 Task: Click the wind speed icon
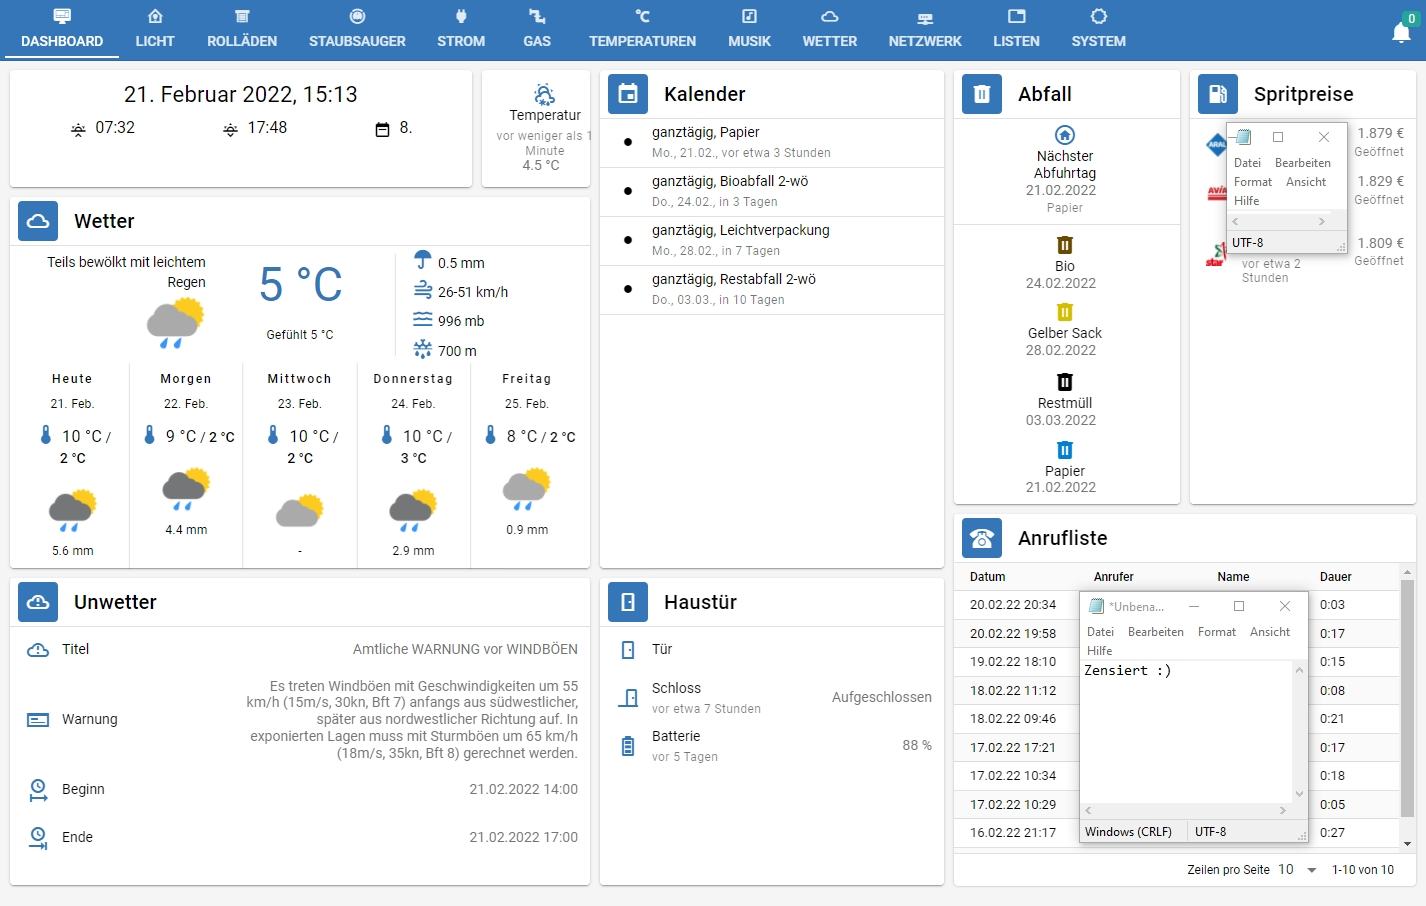423,291
